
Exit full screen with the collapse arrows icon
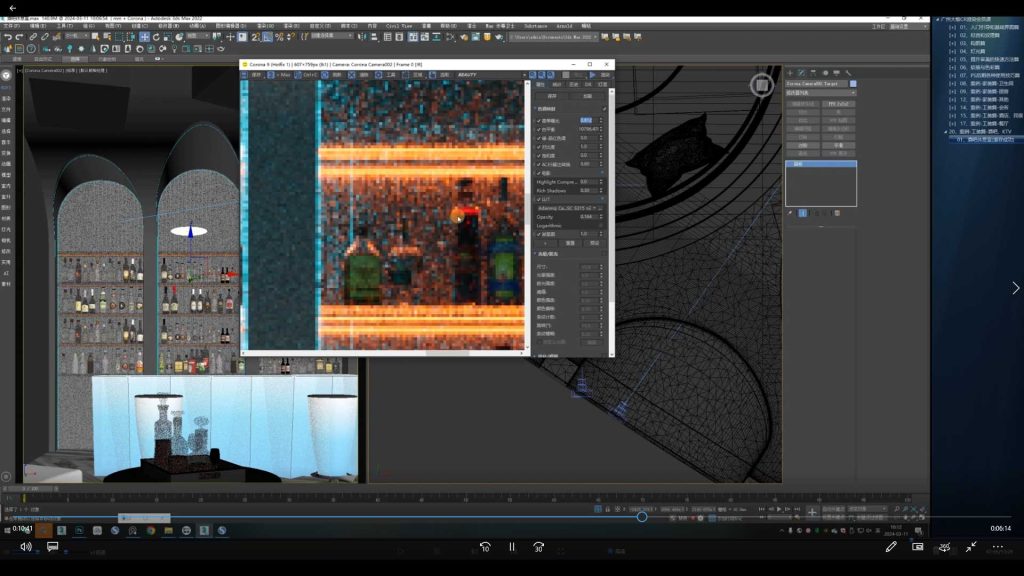coord(971,547)
